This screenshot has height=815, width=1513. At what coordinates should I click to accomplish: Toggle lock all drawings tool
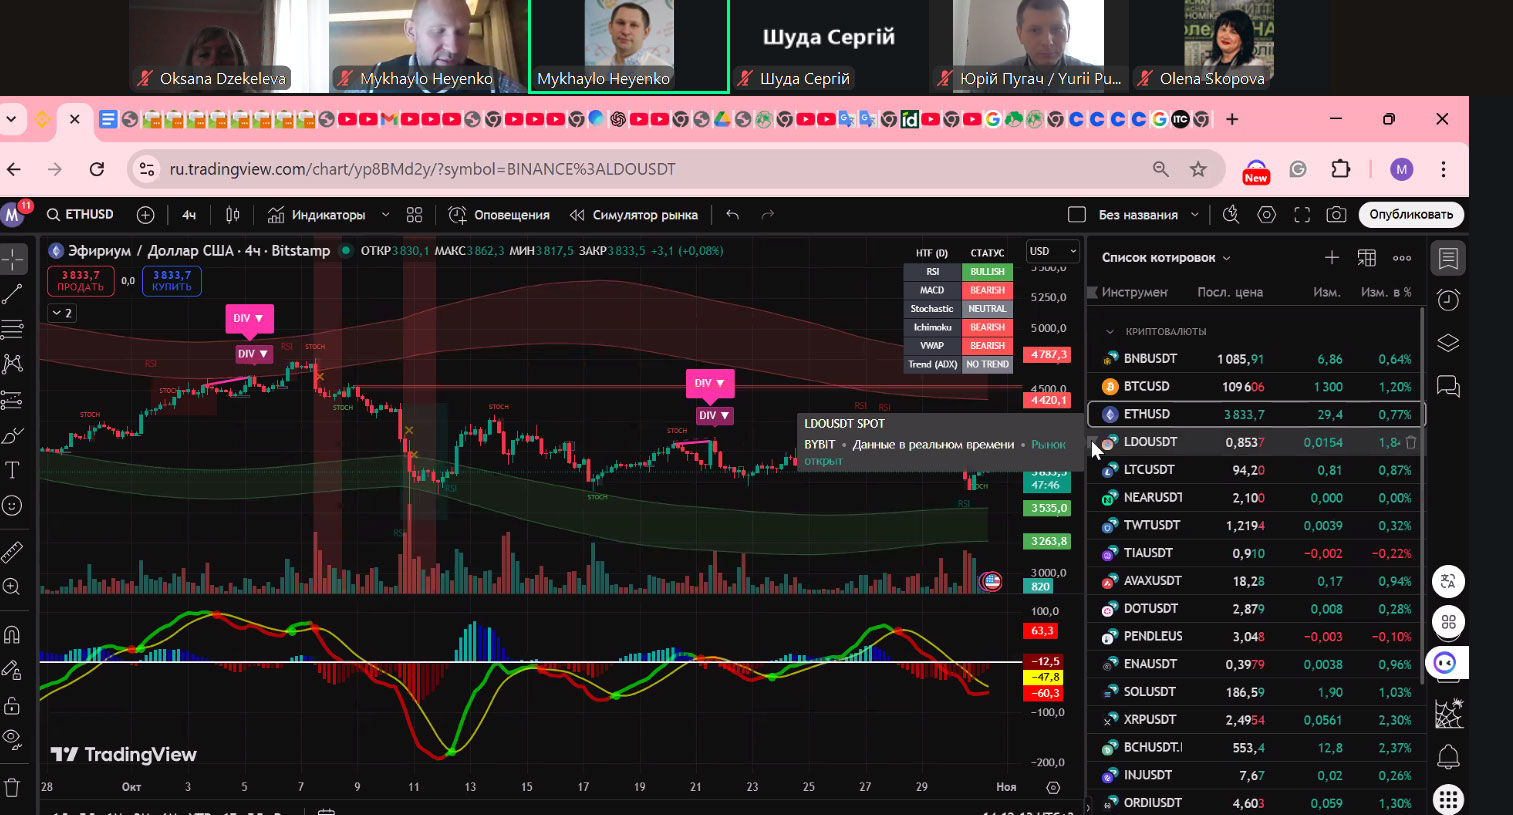13,706
